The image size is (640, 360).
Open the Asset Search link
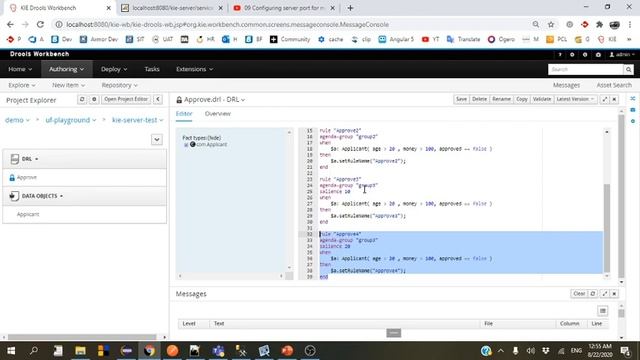614,85
